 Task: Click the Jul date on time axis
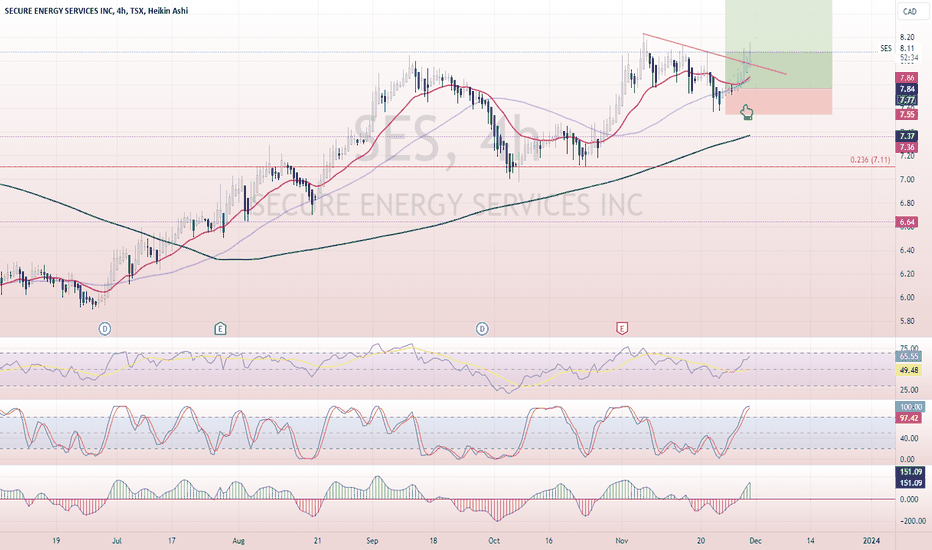(116, 541)
